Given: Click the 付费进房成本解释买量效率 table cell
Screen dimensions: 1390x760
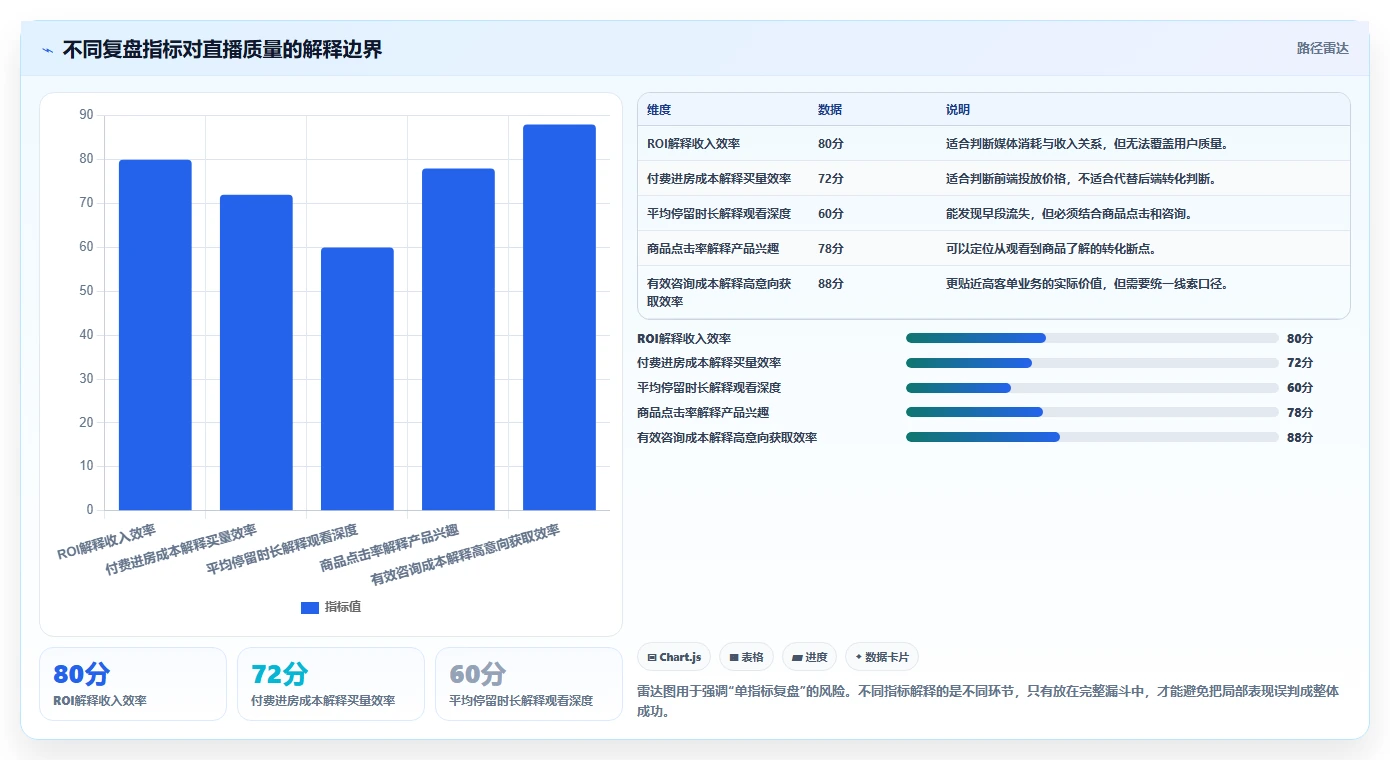Looking at the screenshot, I should point(719,179).
